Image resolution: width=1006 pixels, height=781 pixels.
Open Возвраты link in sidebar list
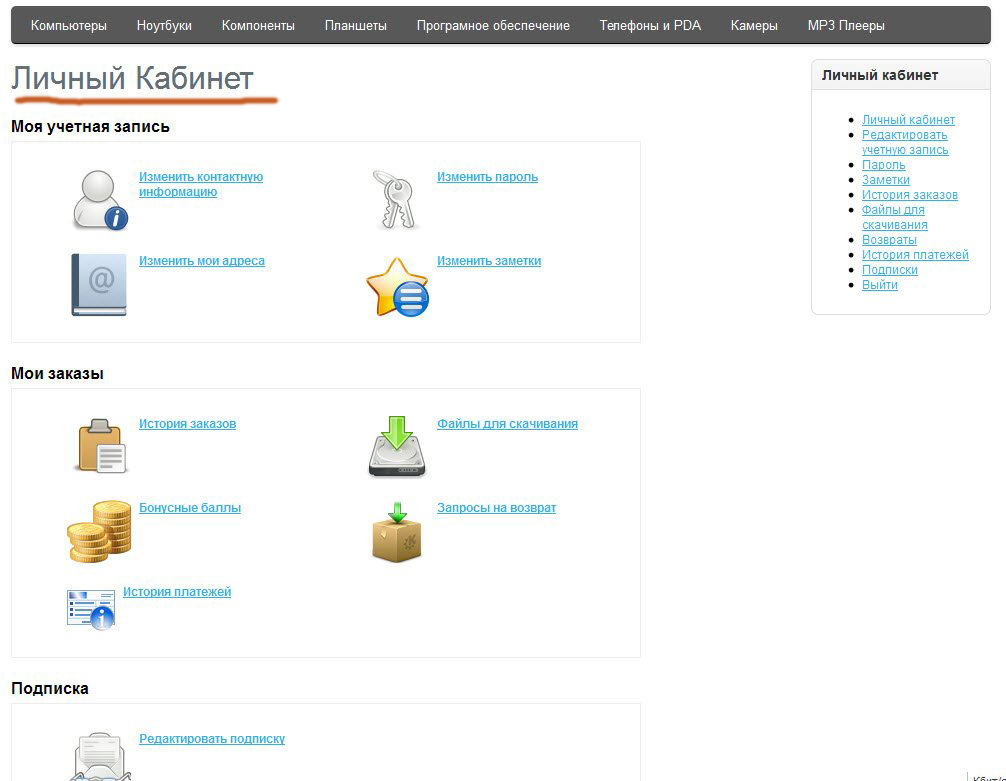[x=889, y=240]
